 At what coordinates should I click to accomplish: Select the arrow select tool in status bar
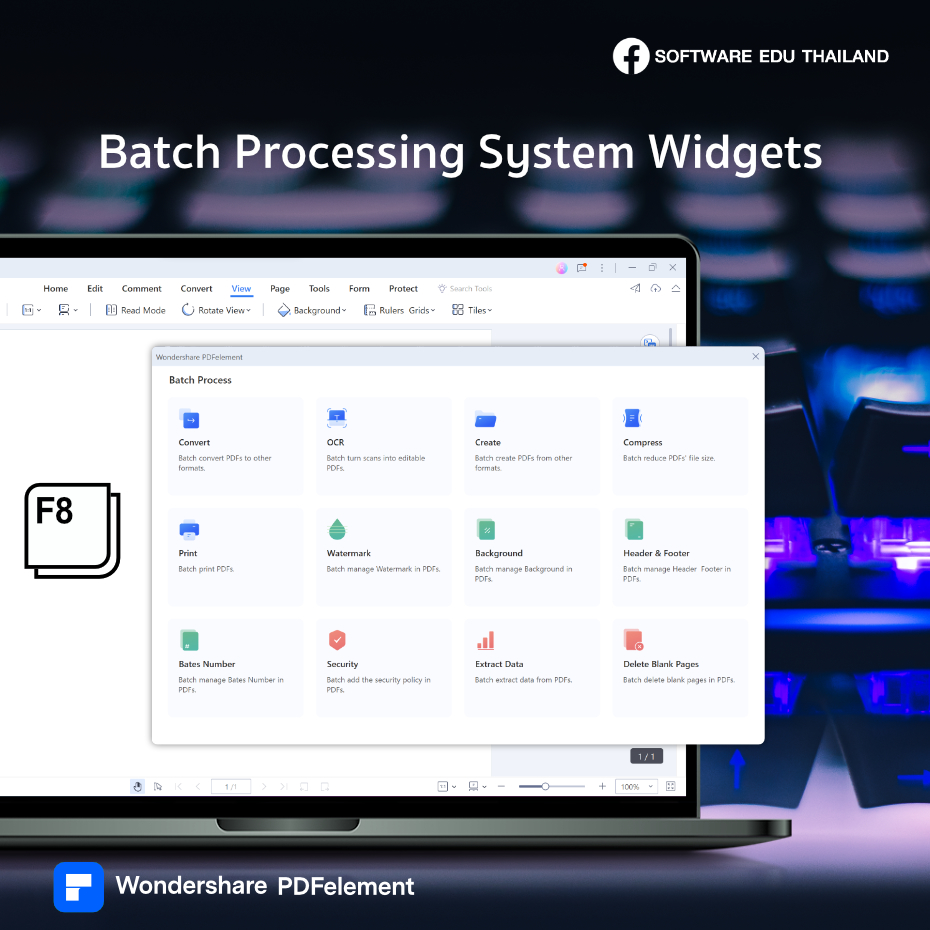pyautogui.click(x=158, y=786)
